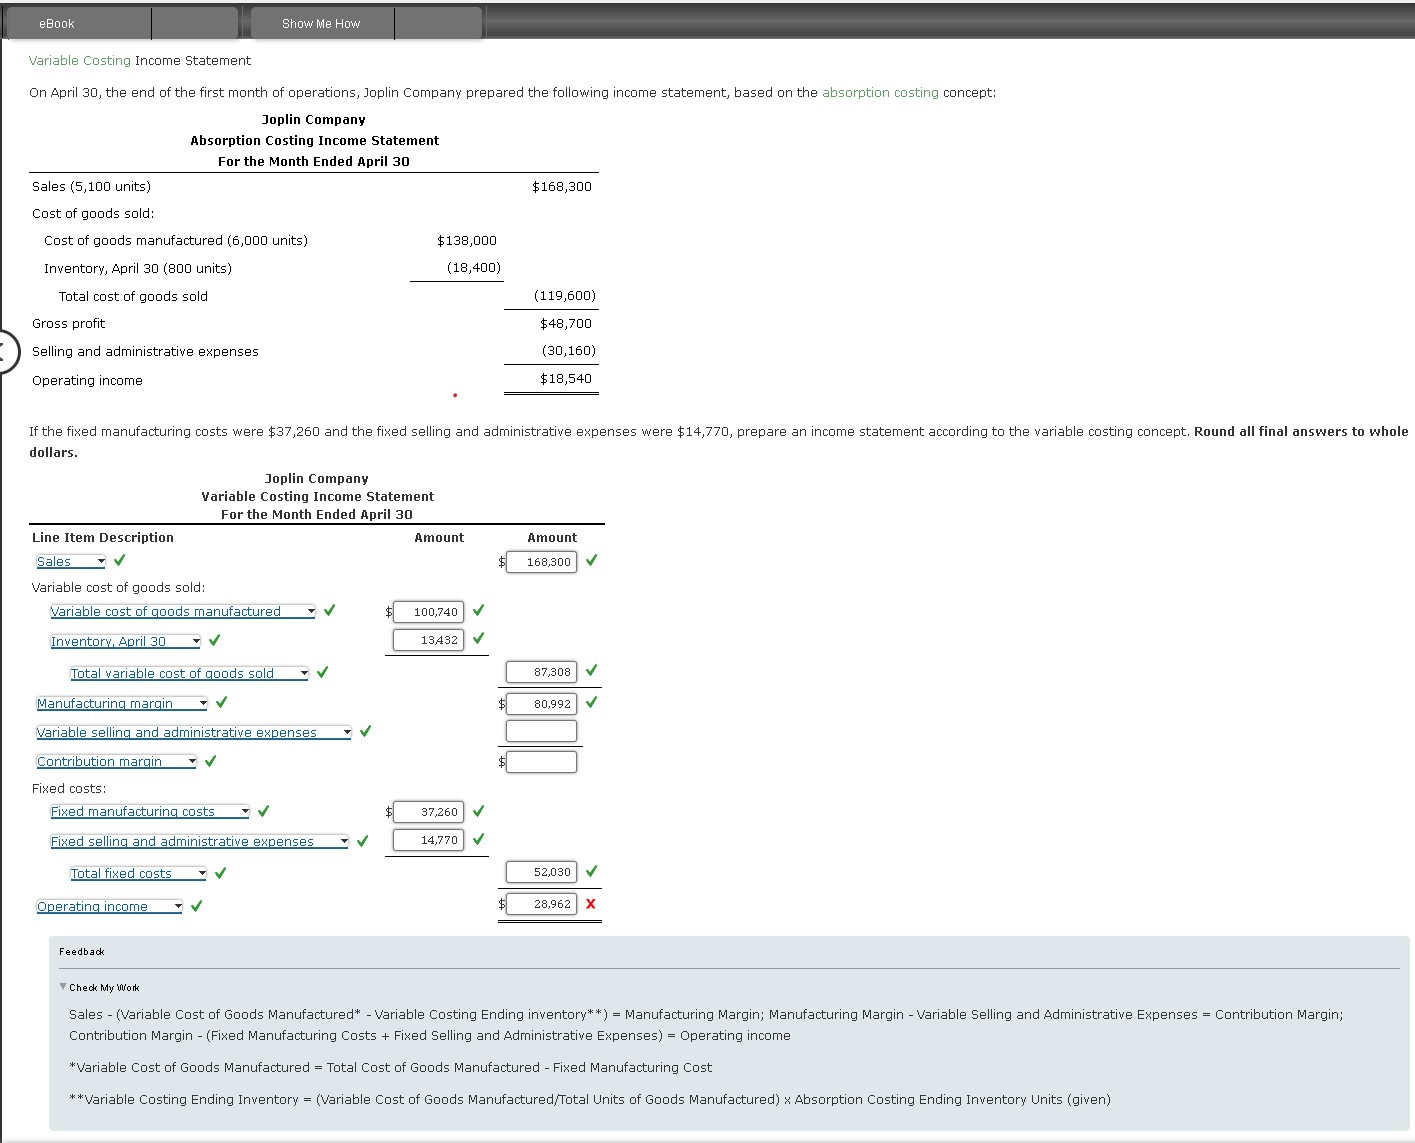Click the checkmark next to Contribution margin label

point(209,760)
